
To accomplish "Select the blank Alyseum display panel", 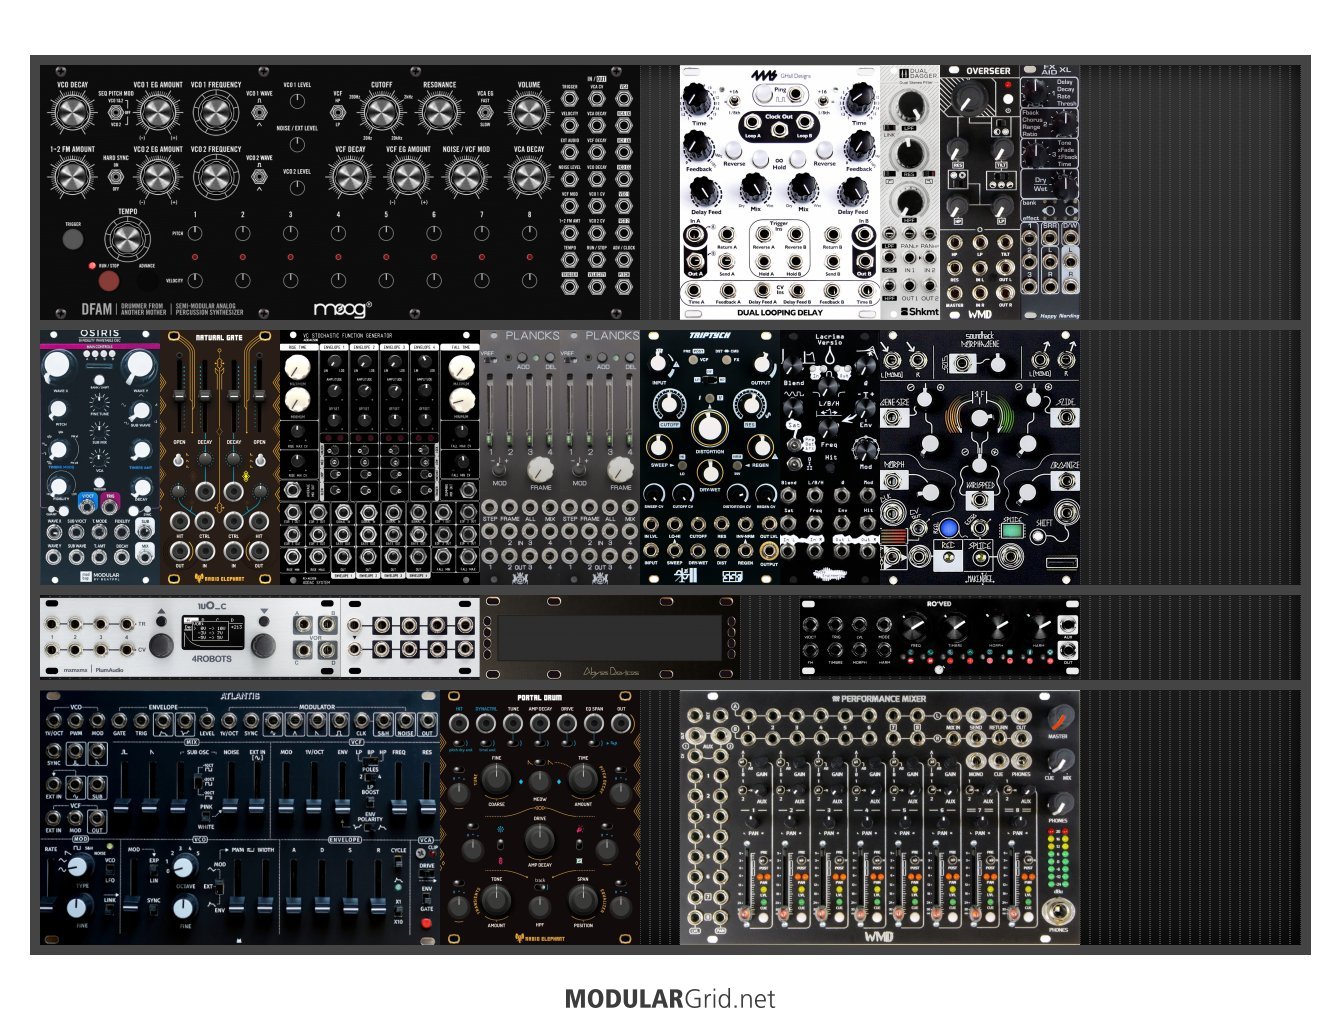I will (x=609, y=636).
